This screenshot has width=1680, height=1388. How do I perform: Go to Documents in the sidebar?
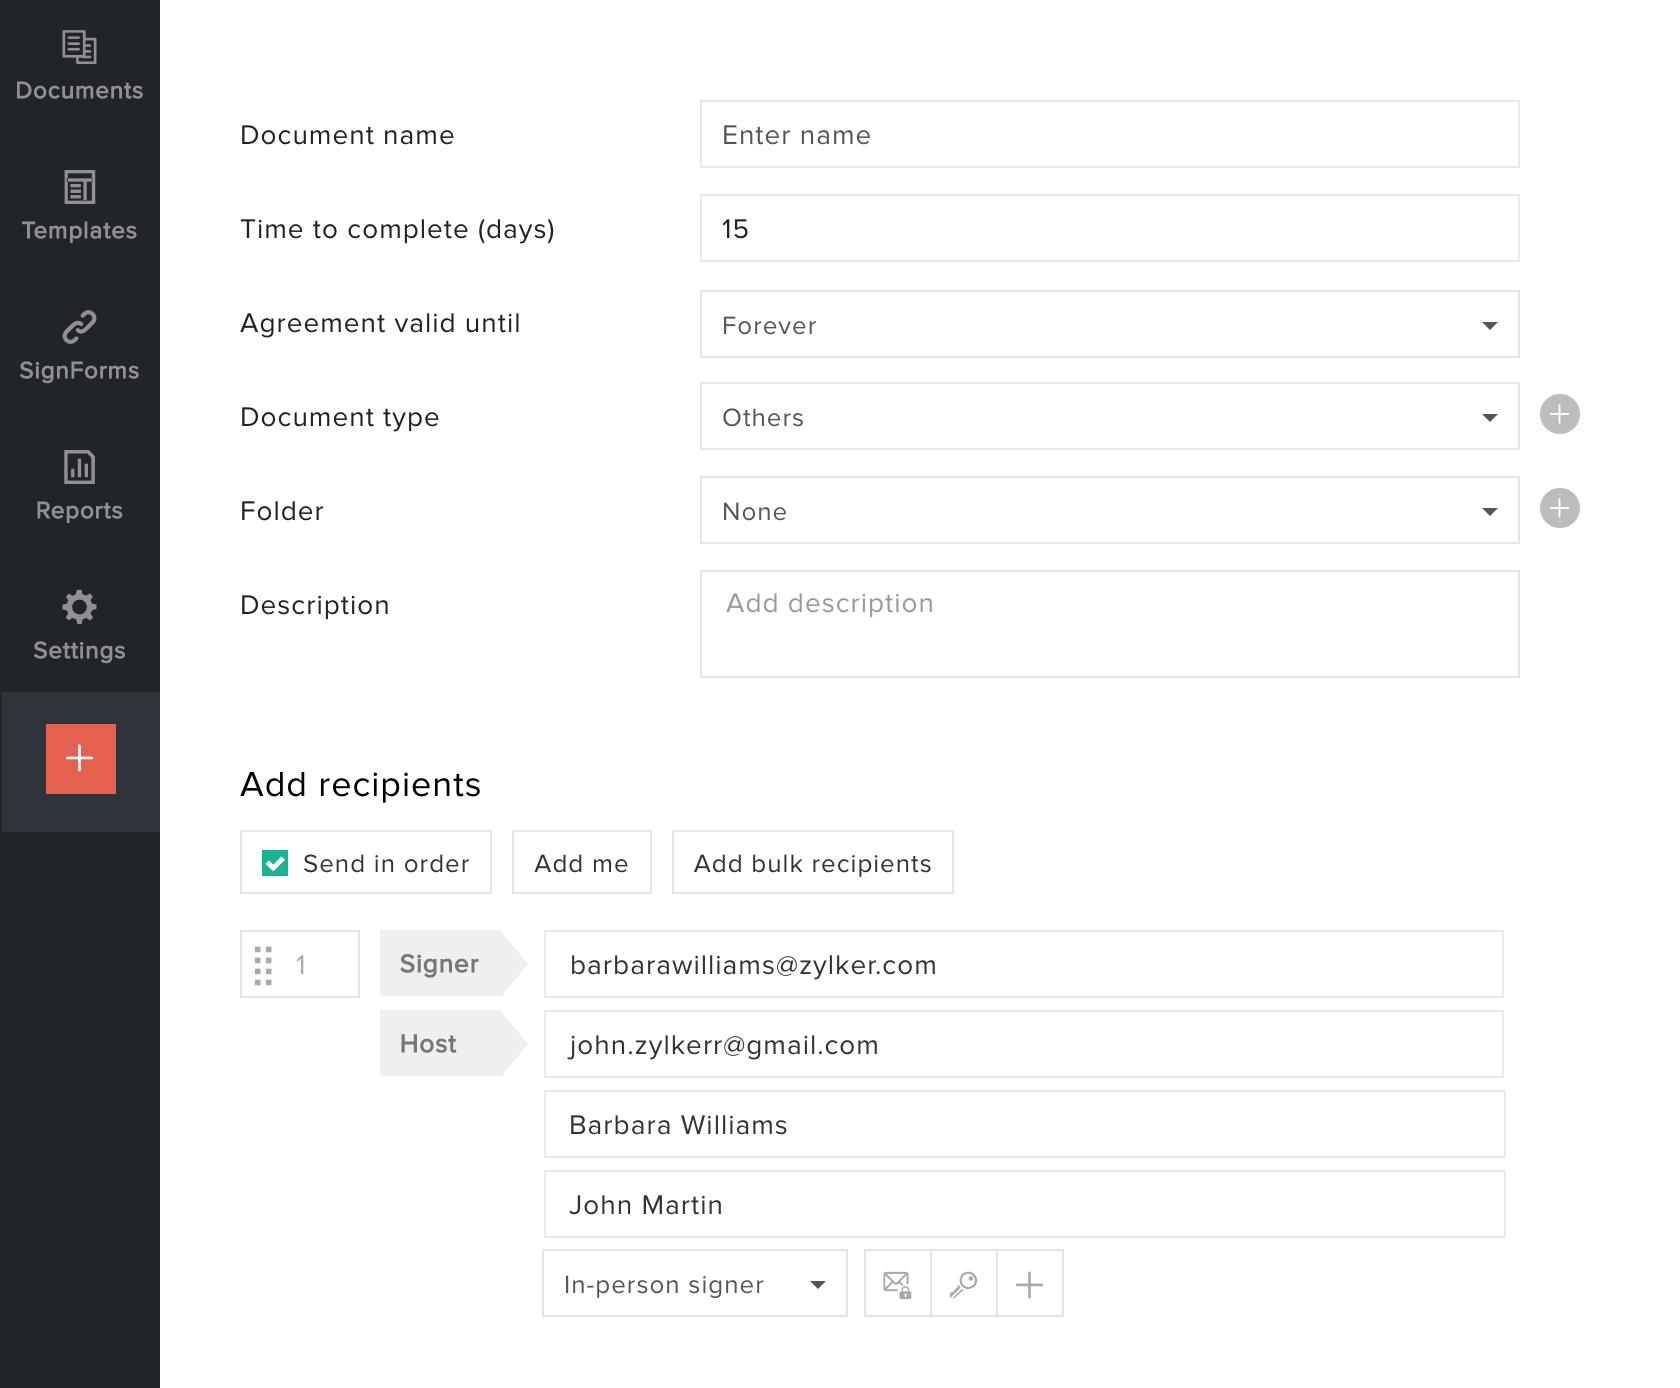(79, 66)
